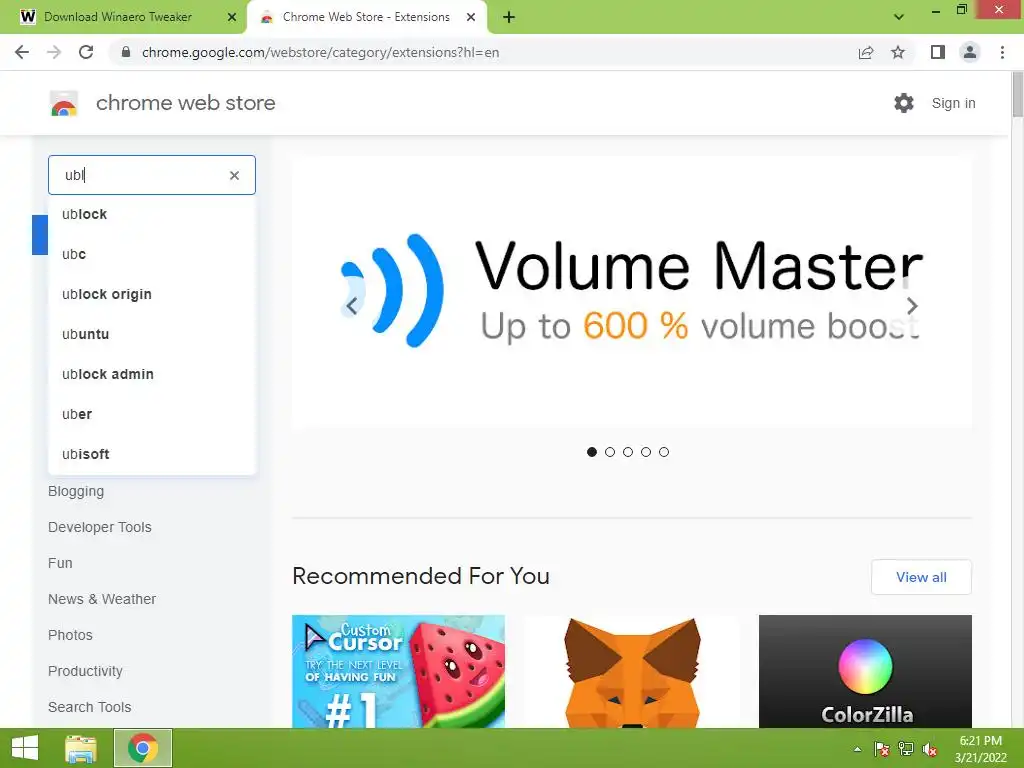This screenshot has width=1024, height=768.
Task: Open the Search Tools category
Action: (x=89, y=707)
